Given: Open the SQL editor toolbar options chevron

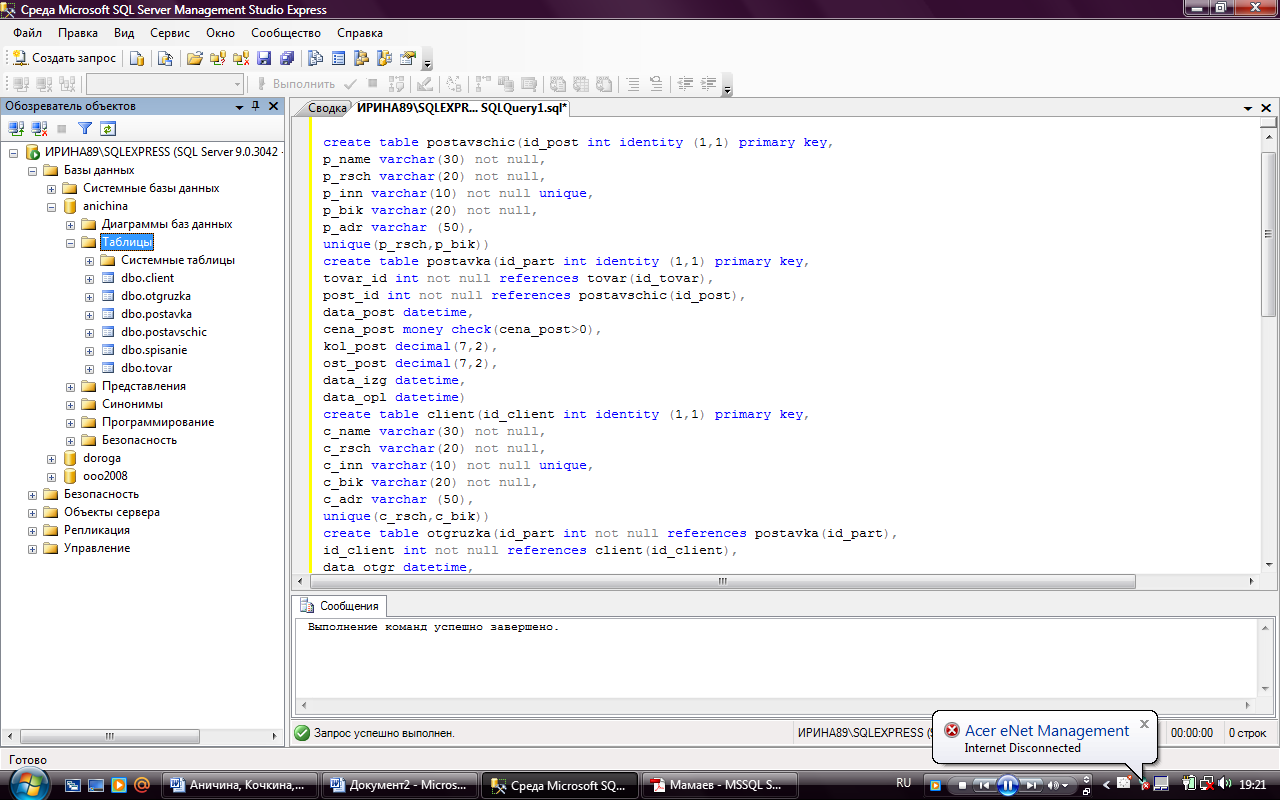Looking at the screenshot, I should click(727, 87).
